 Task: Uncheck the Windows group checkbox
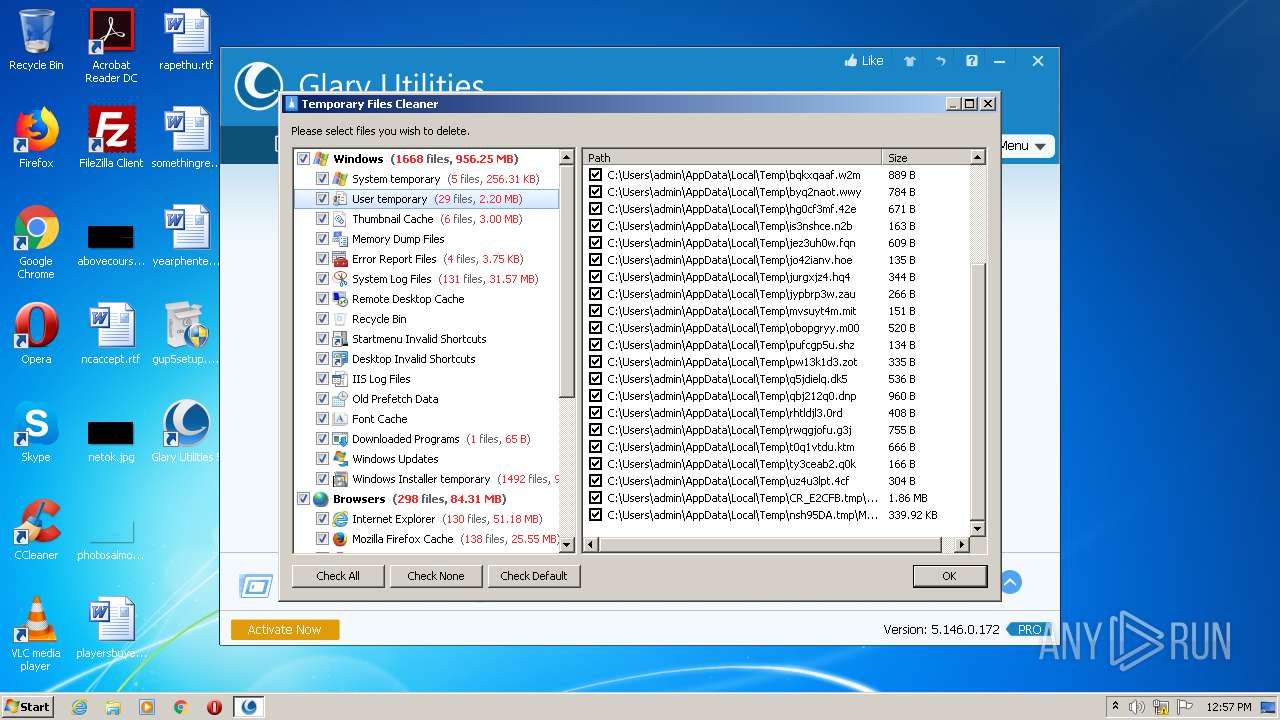303,159
